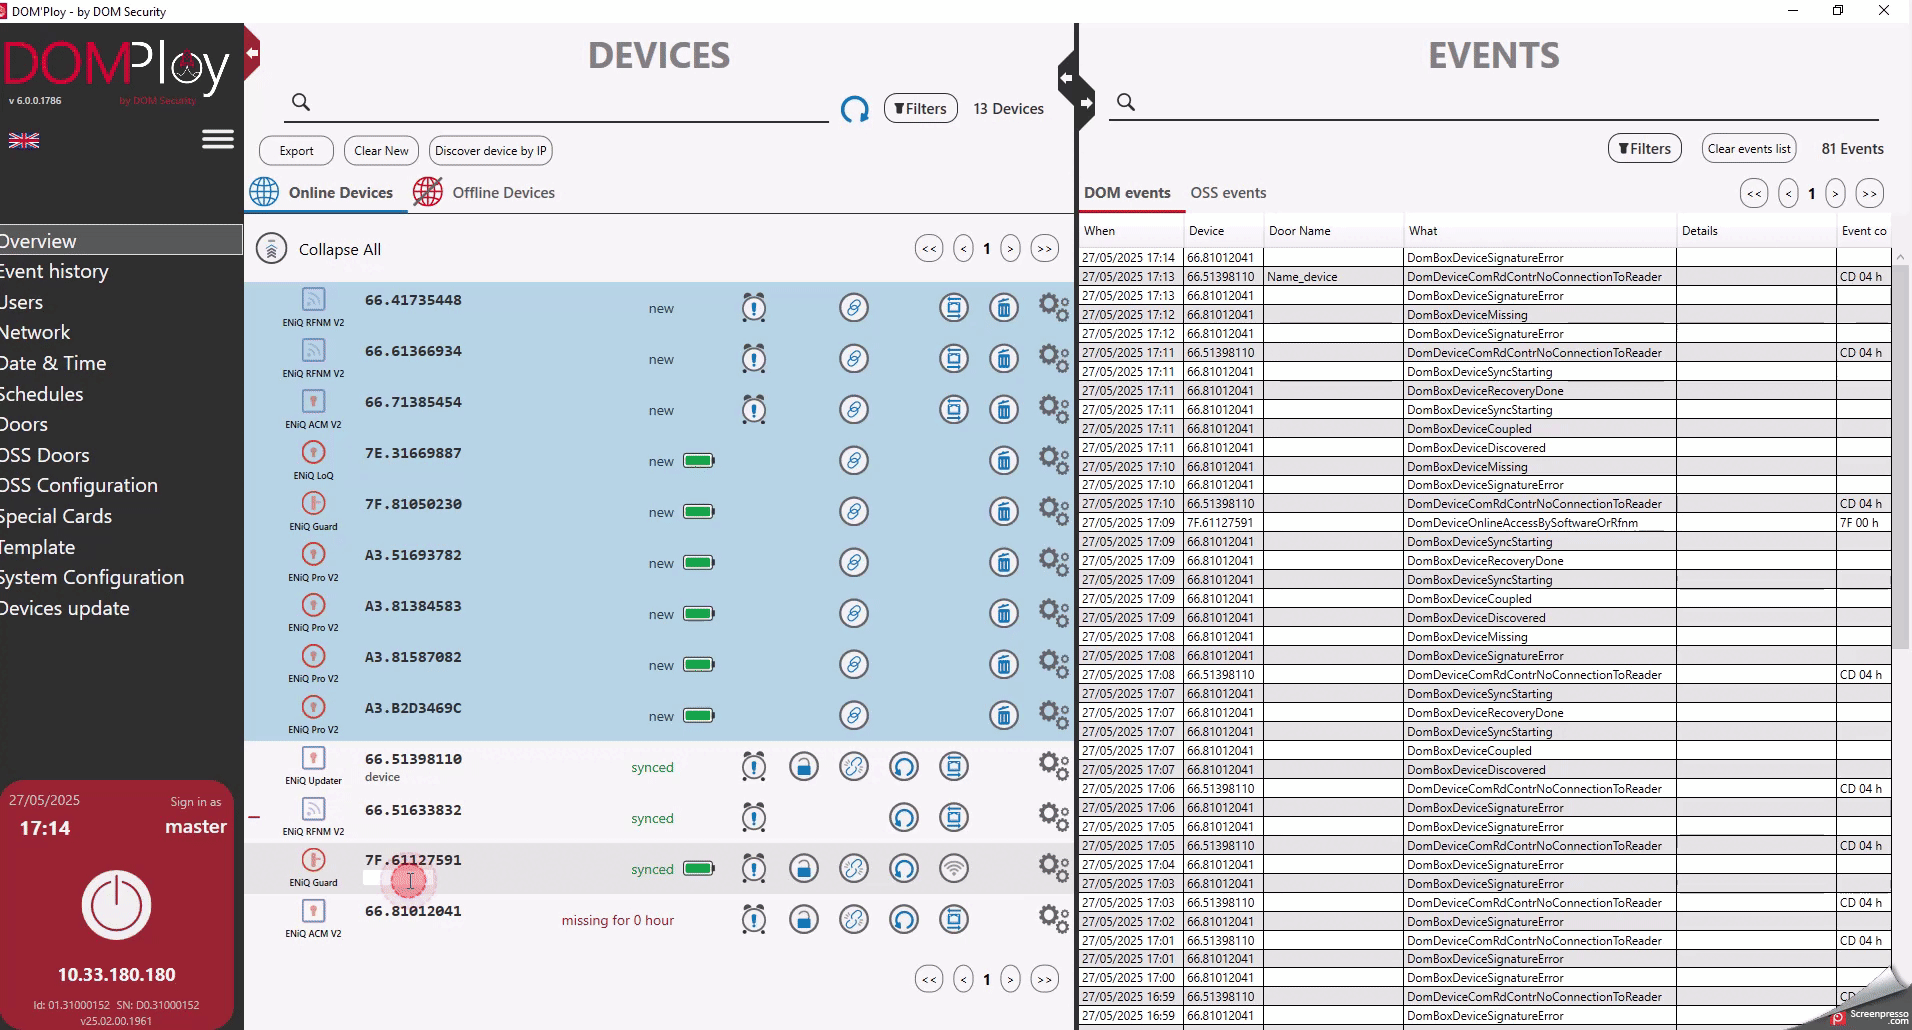
Task: Go to last events page with >> button
Action: pos(1870,194)
